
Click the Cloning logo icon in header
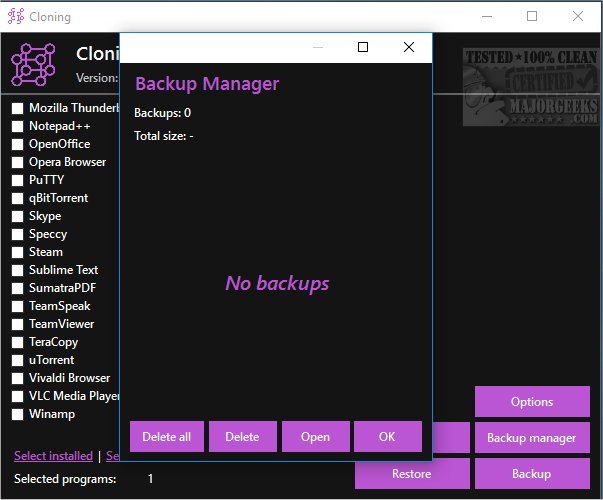33,64
